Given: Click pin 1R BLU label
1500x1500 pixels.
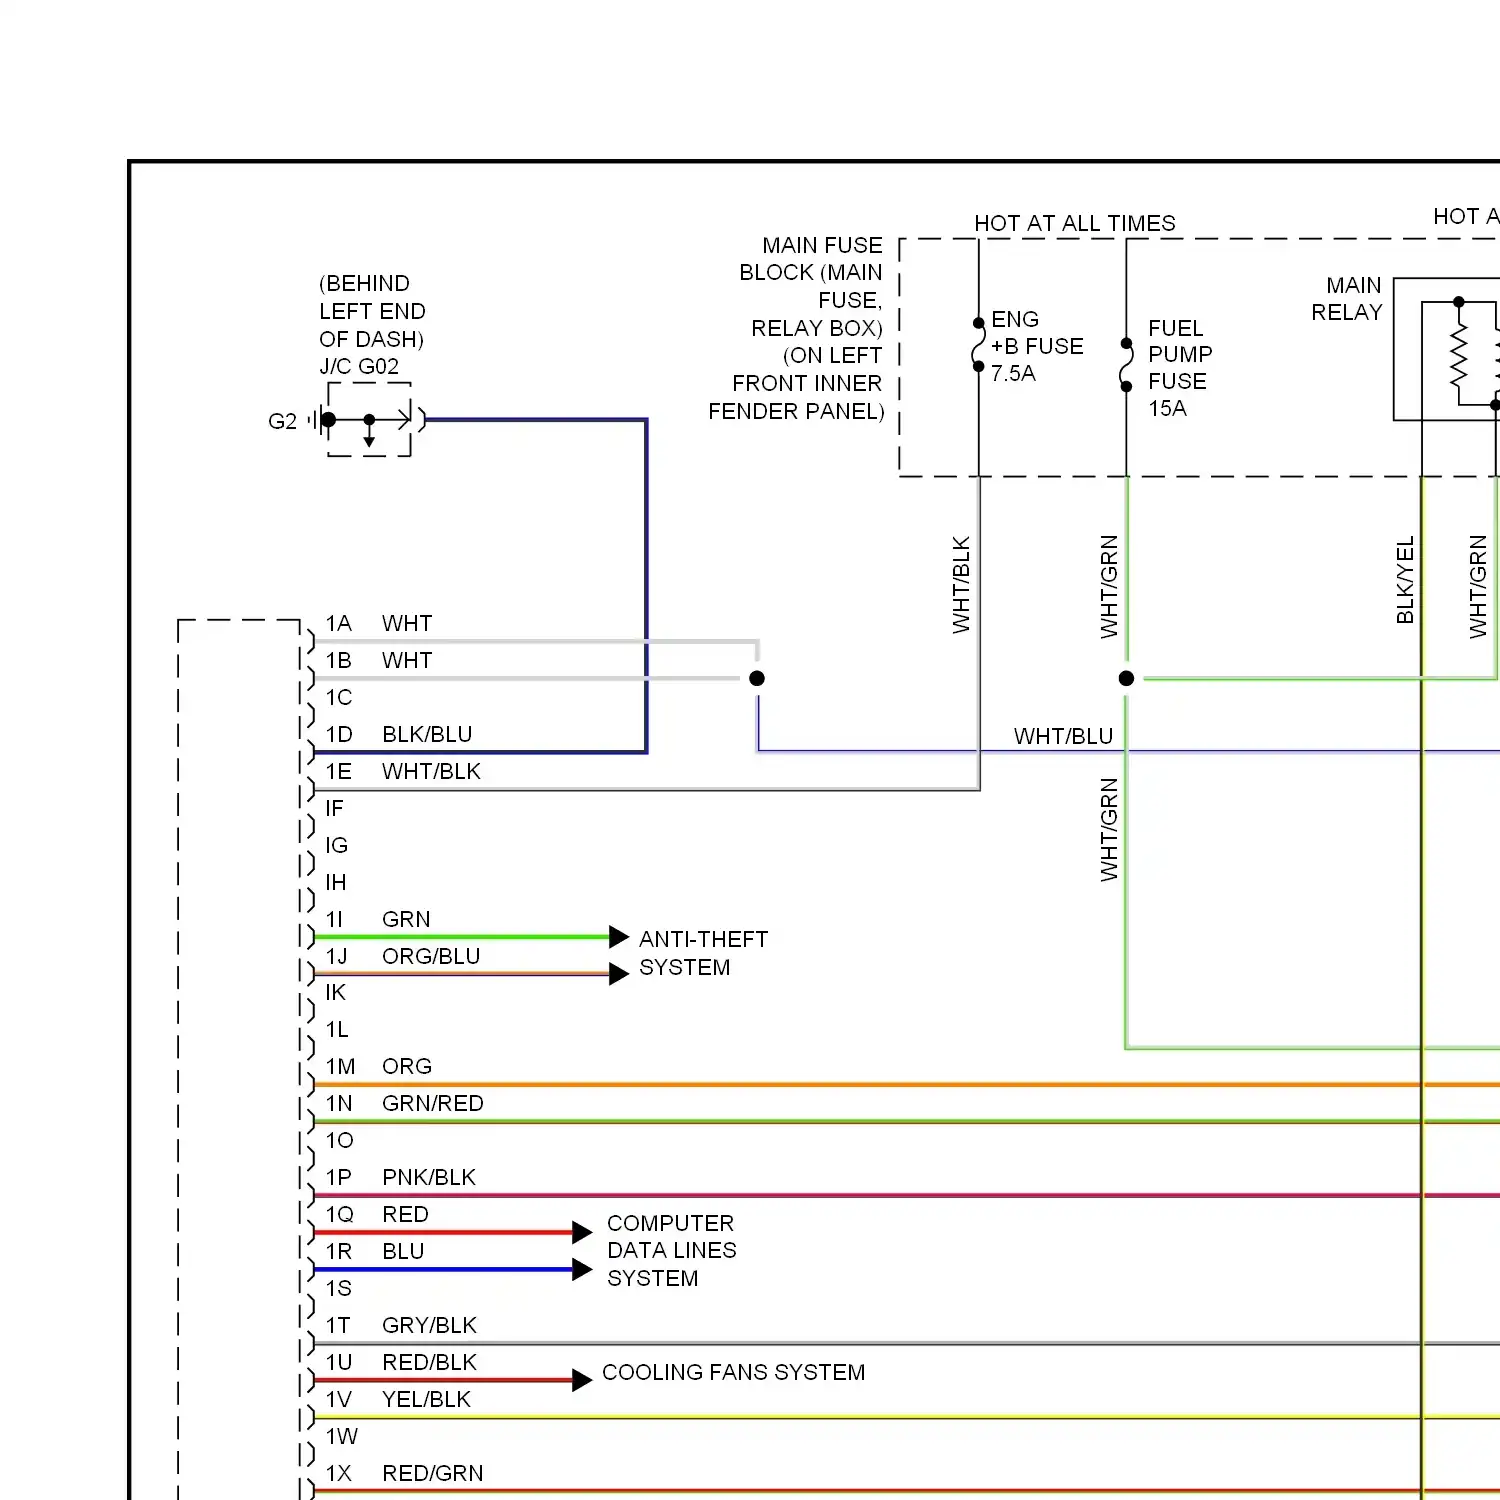Looking at the screenshot, I should tap(375, 1251).
